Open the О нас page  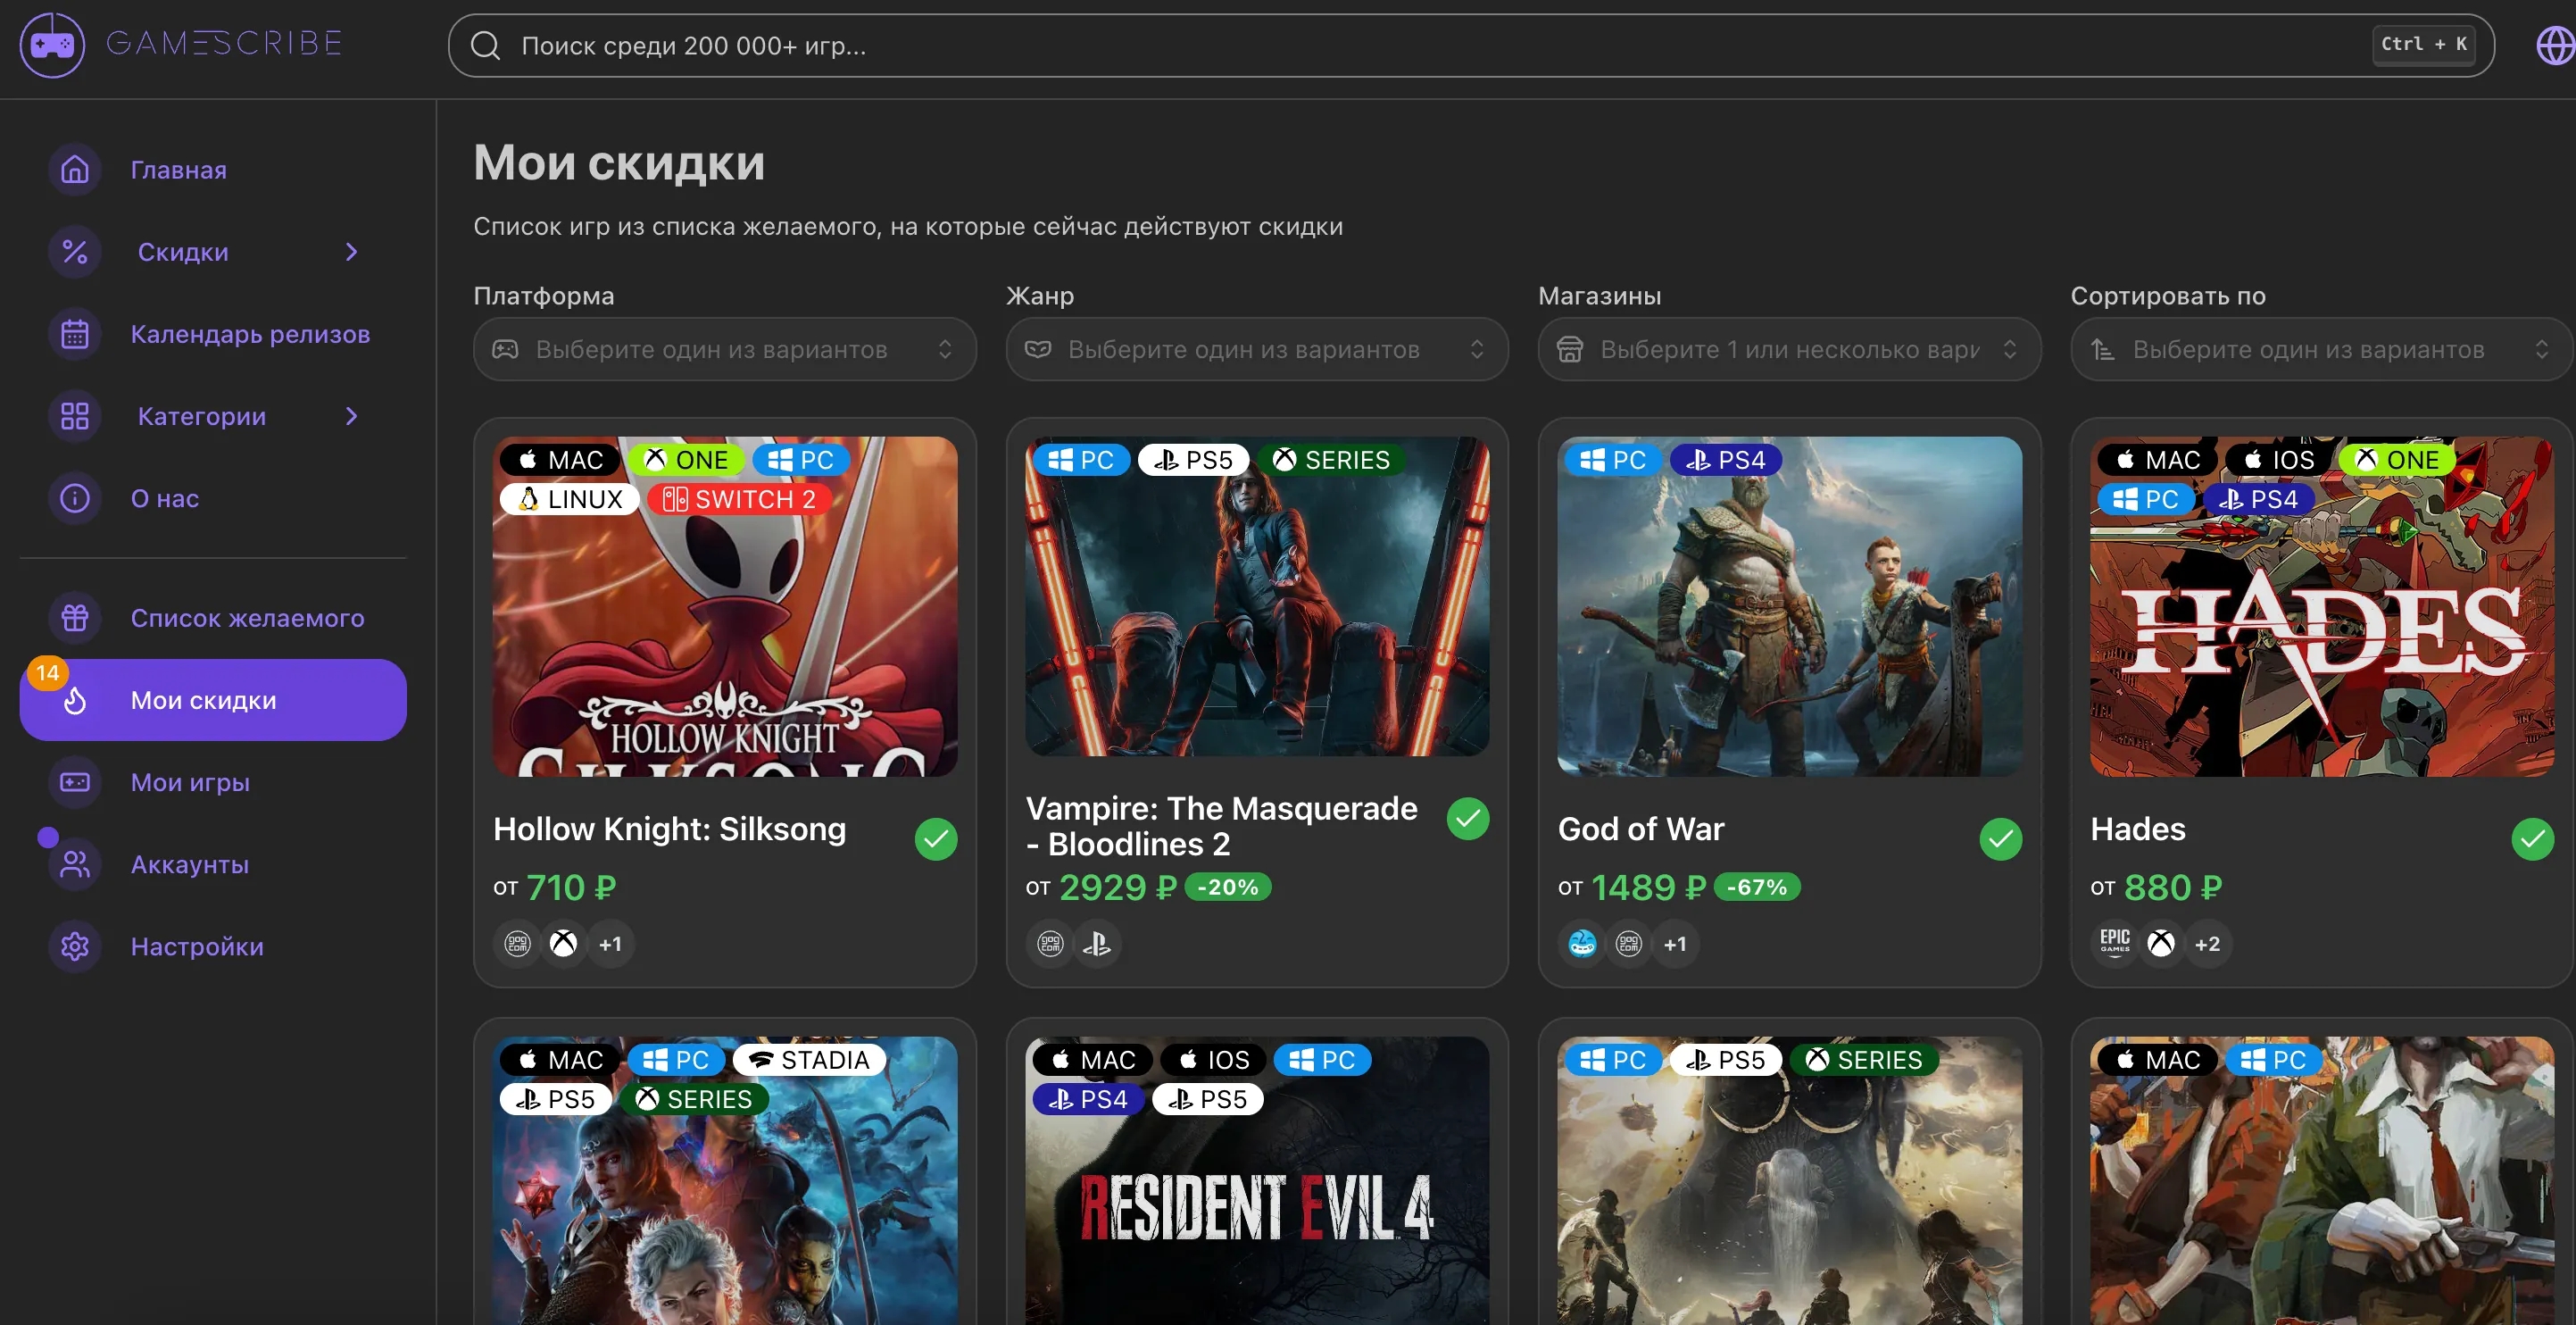click(163, 497)
